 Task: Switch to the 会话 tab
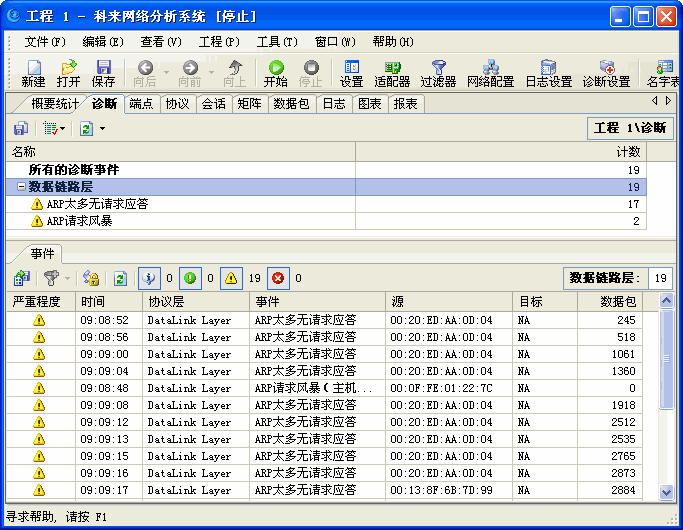(213, 104)
